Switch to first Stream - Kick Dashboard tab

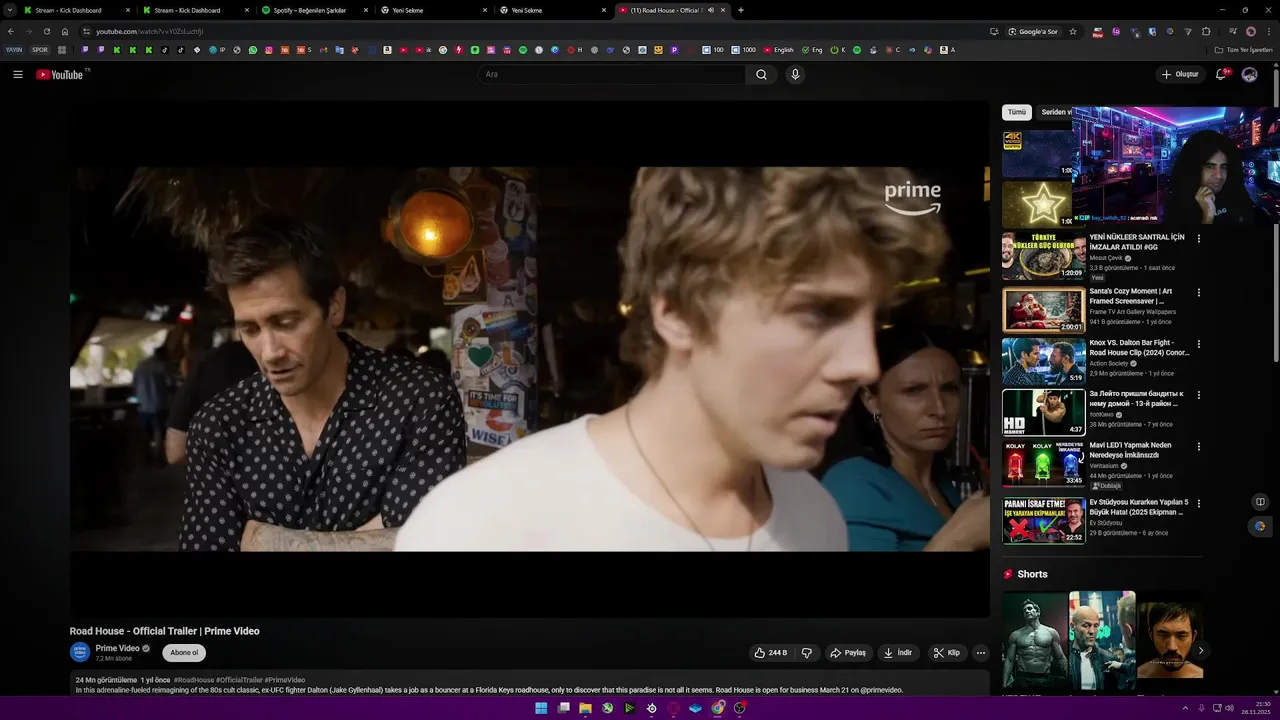[x=75, y=10]
